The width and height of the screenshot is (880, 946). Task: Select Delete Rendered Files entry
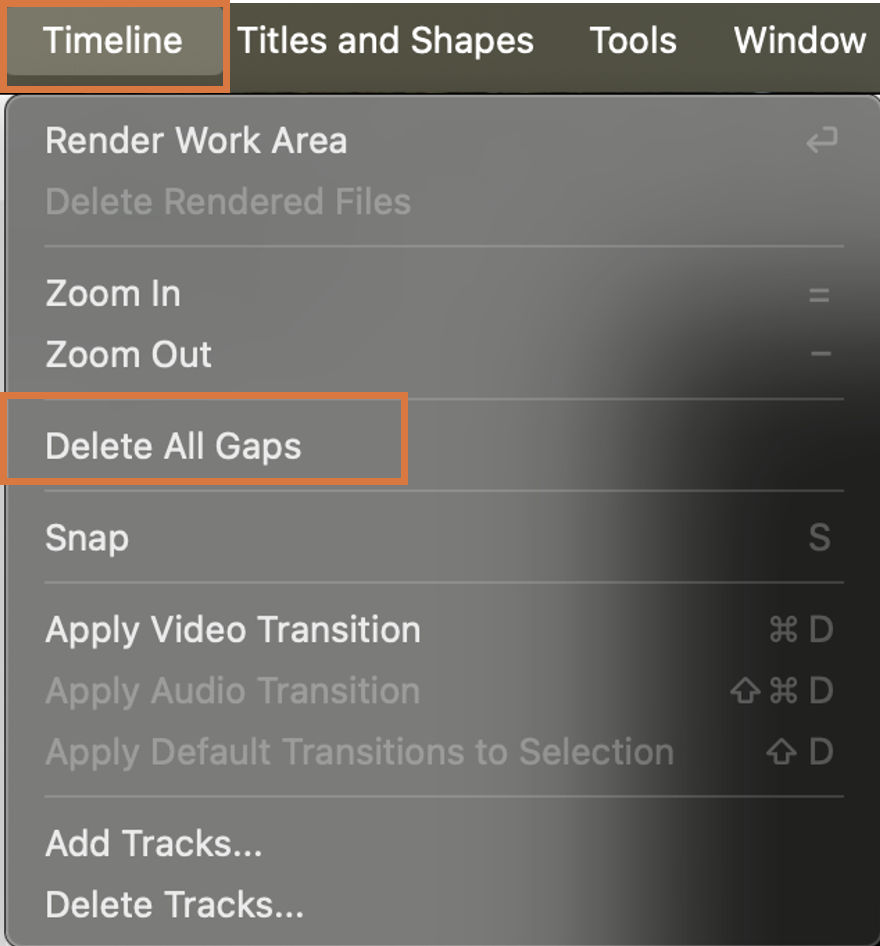pos(228,202)
